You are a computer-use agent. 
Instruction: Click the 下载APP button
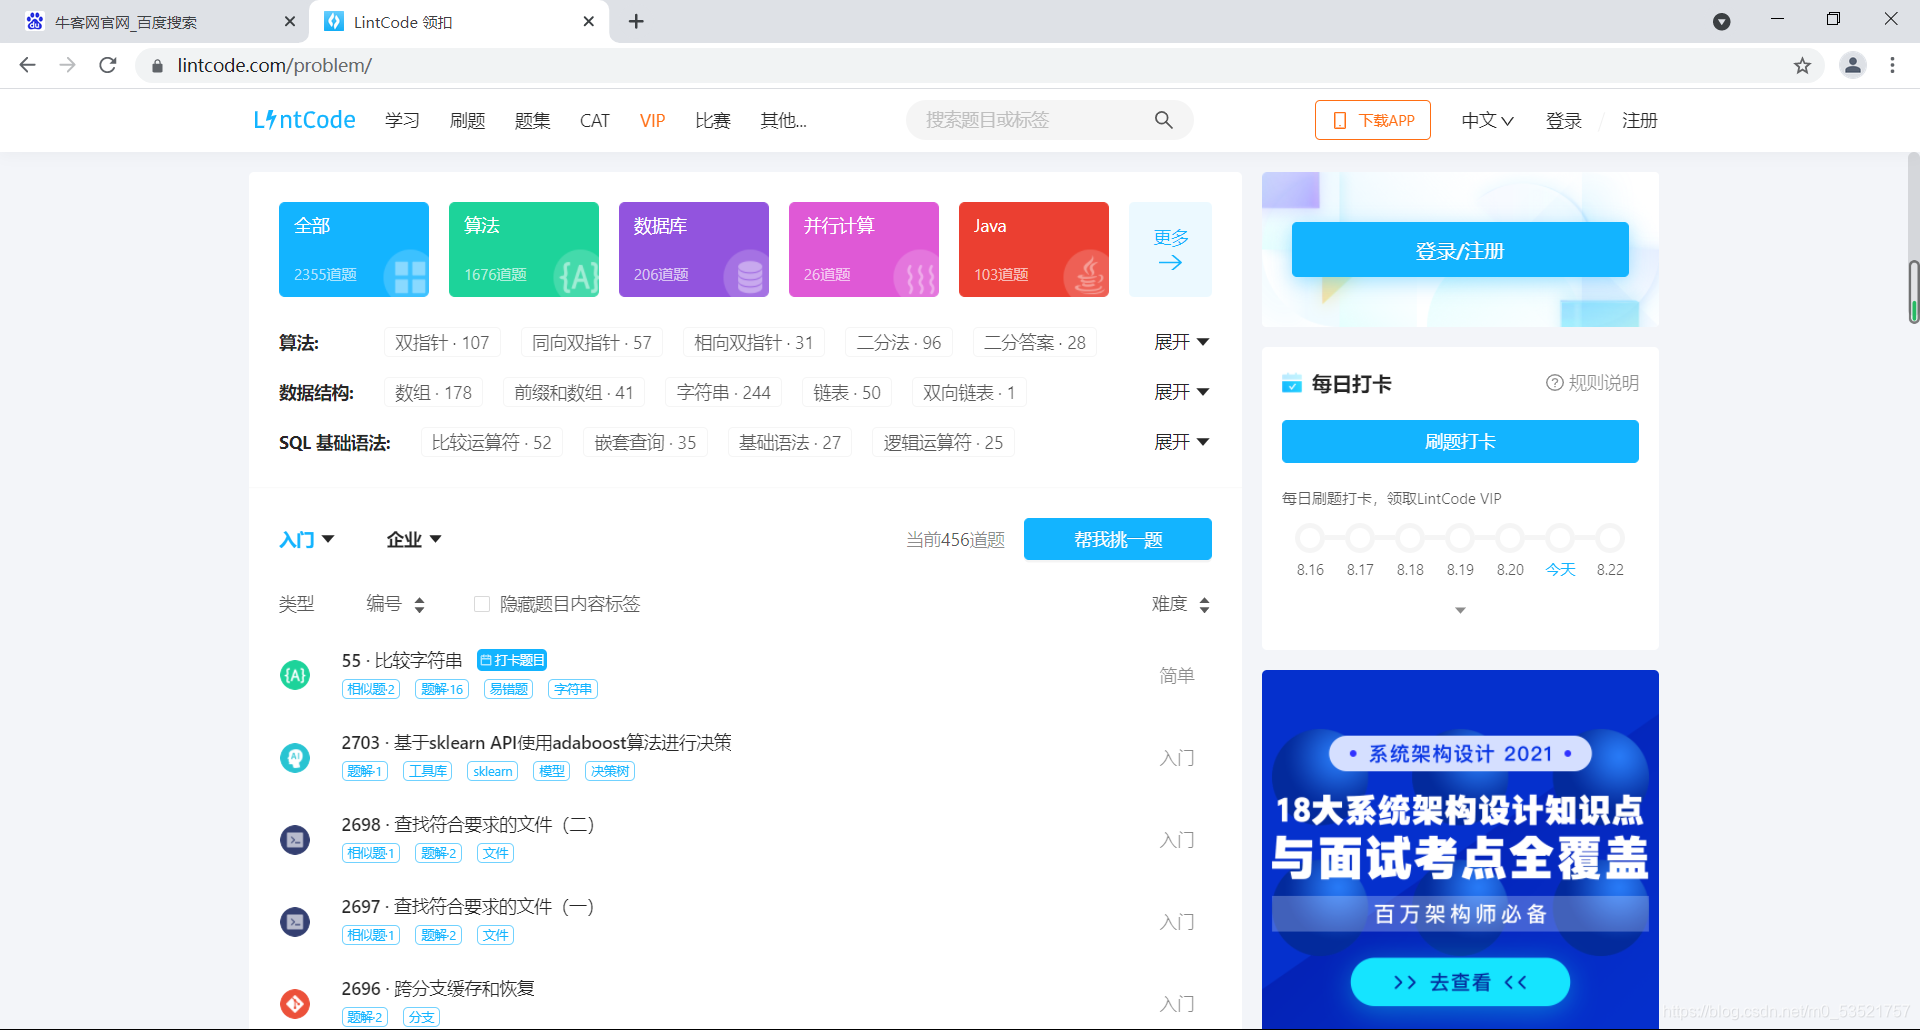click(x=1372, y=120)
